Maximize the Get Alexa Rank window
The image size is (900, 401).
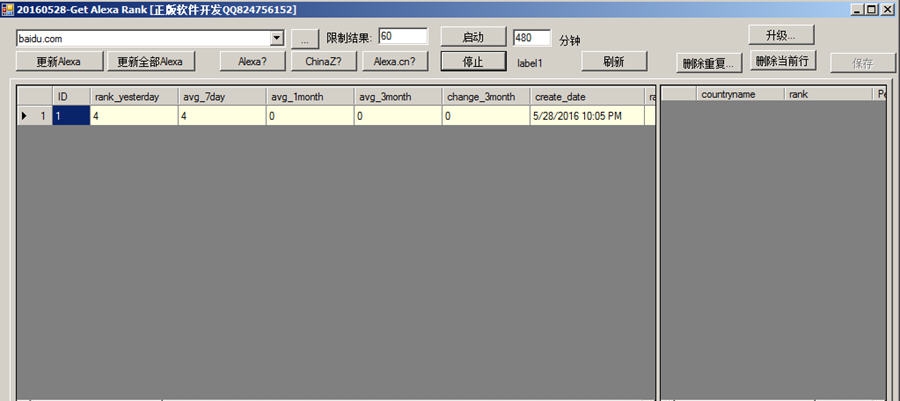tap(872, 10)
